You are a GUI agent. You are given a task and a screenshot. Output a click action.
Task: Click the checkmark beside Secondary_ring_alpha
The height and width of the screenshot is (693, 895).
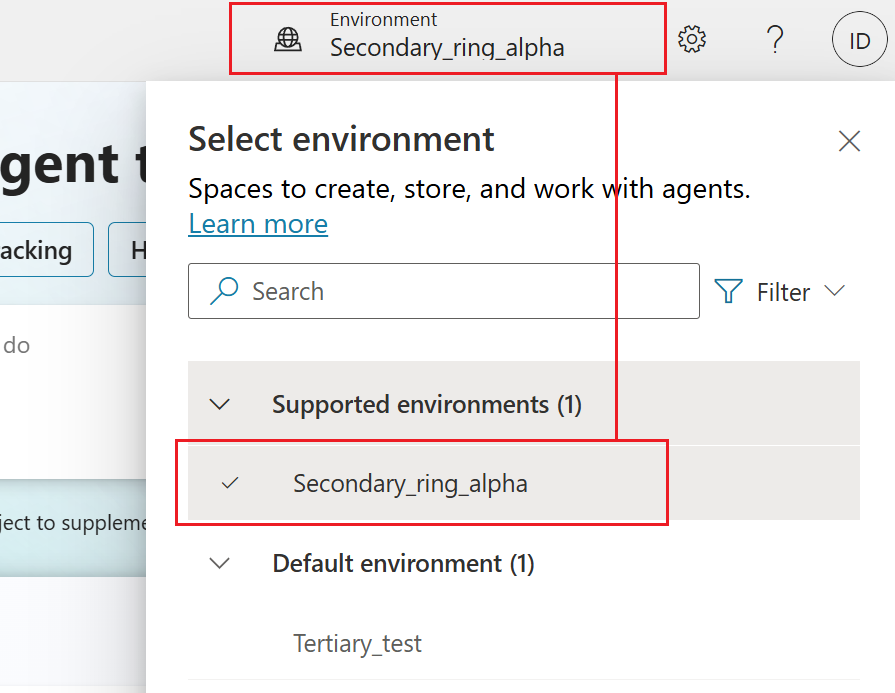pyautogui.click(x=230, y=484)
